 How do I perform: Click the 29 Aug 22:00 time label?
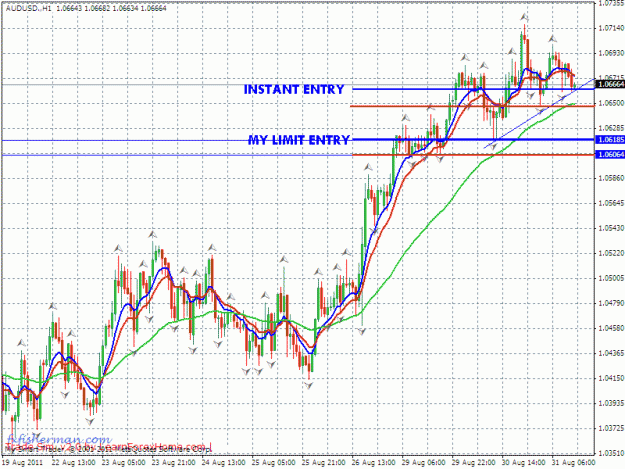click(474, 463)
